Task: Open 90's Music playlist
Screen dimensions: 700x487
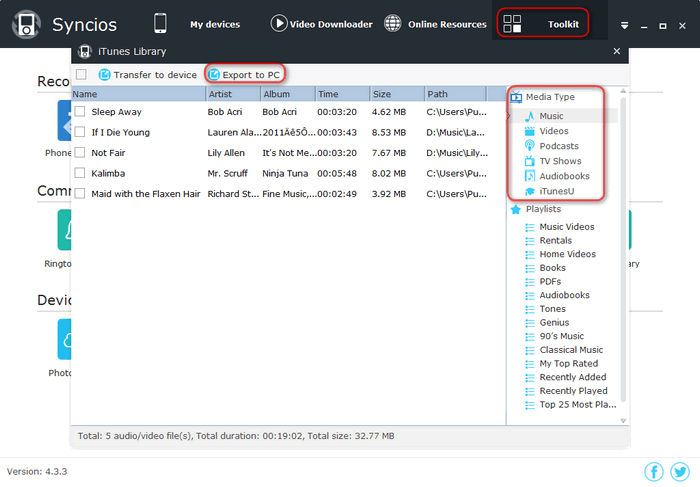Action: pyautogui.click(x=562, y=336)
